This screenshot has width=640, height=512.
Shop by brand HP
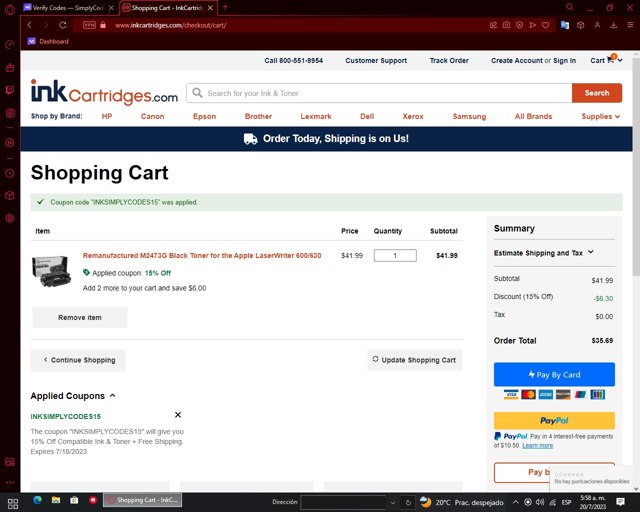107,116
